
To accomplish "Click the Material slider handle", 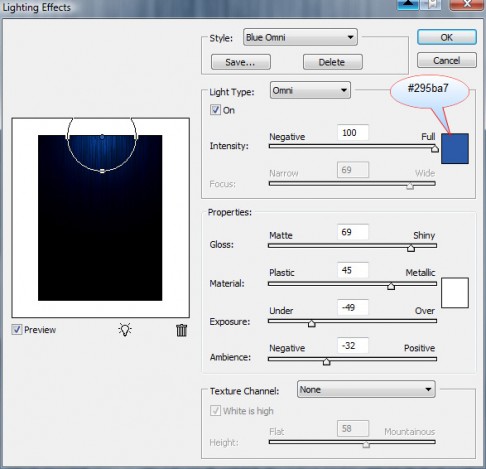I will point(391,286).
